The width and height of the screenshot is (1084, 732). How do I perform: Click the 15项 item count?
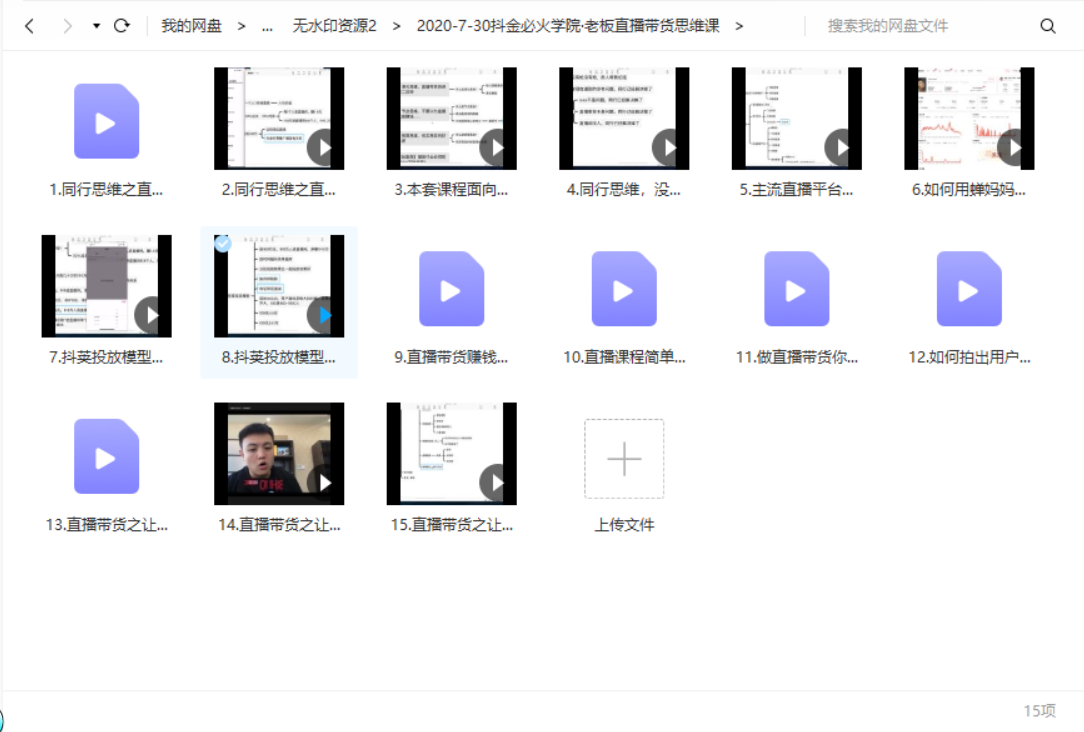pos(1039,711)
